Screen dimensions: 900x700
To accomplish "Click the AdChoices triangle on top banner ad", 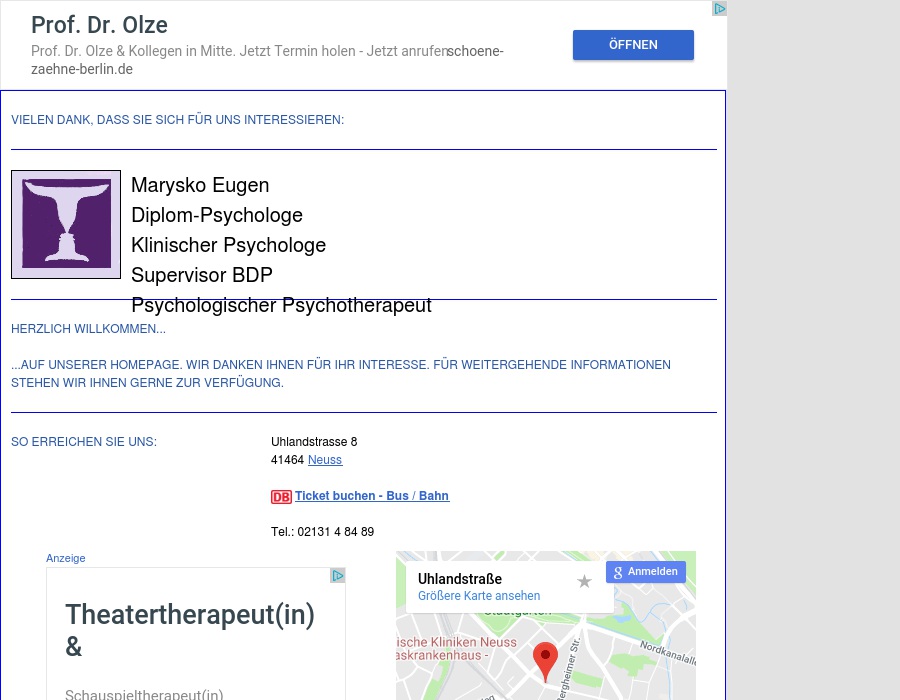I will click(x=718, y=9).
